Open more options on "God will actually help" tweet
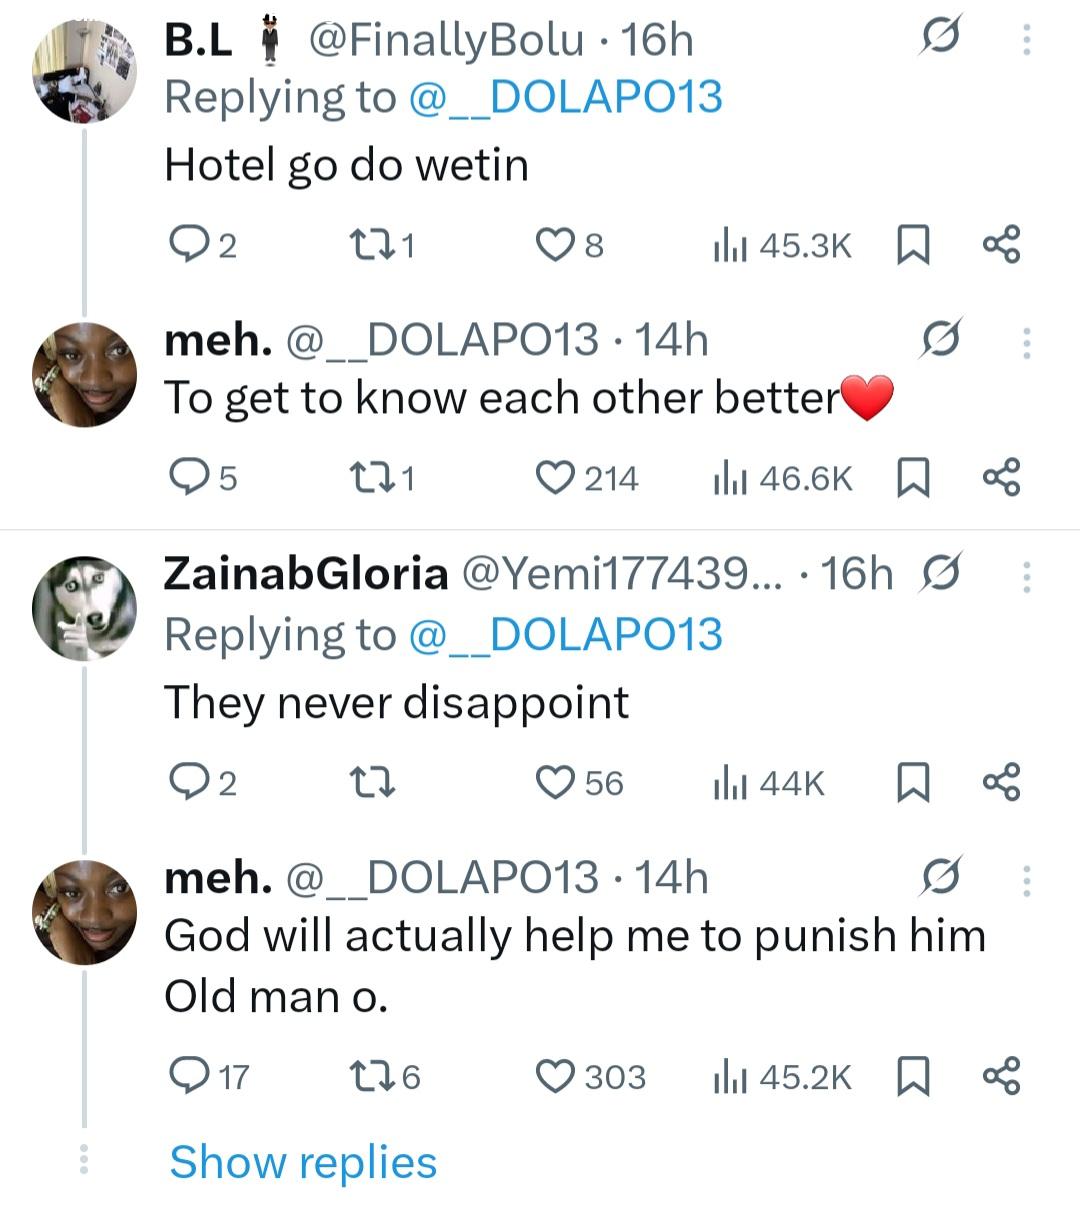1080x1209 pixels. tap(1026, 879)
